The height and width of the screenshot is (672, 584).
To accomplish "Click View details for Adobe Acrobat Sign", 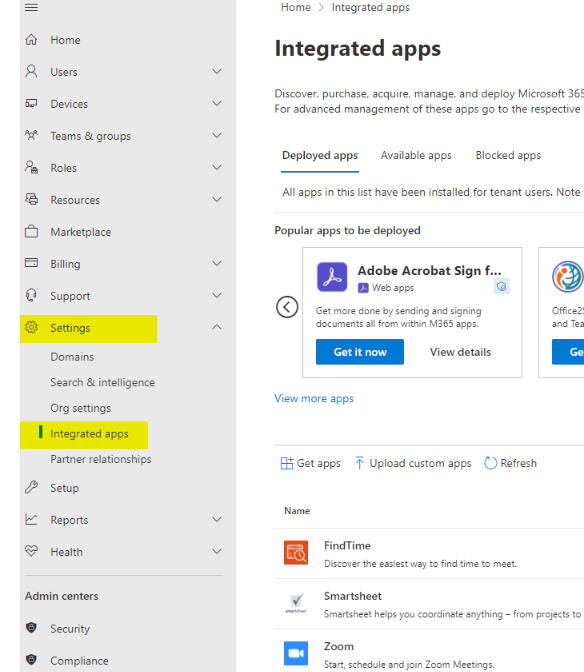I will click(461, 352).
